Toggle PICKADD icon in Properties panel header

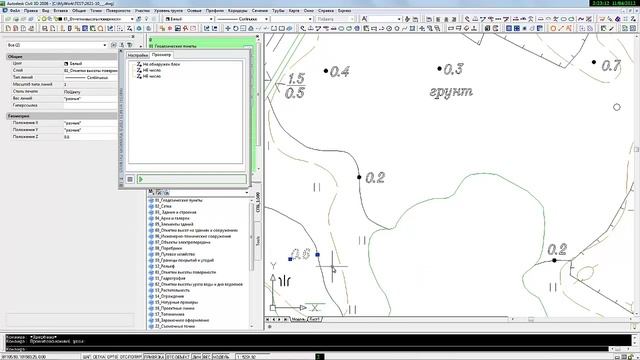(114, 45)
